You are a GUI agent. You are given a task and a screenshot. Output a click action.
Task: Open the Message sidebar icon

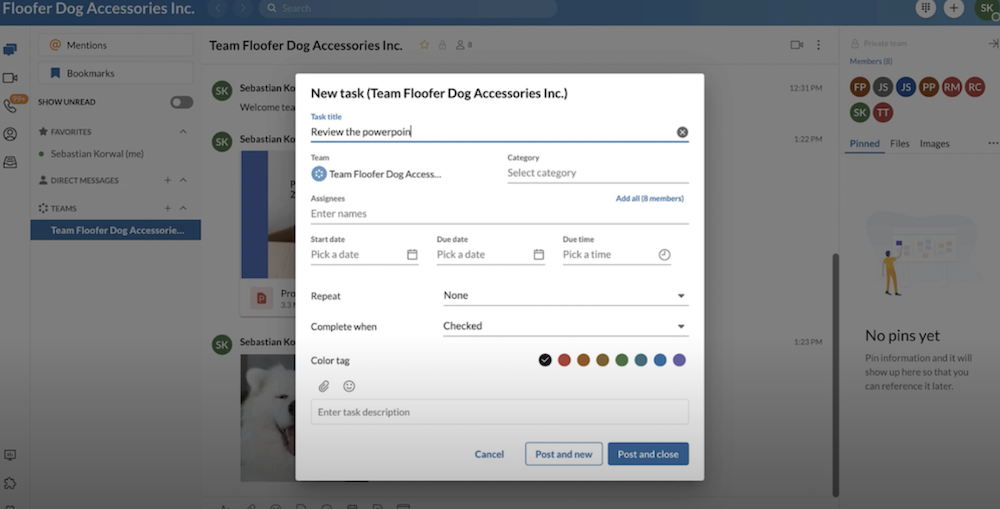pyautogui.click(x=10, y=50)
